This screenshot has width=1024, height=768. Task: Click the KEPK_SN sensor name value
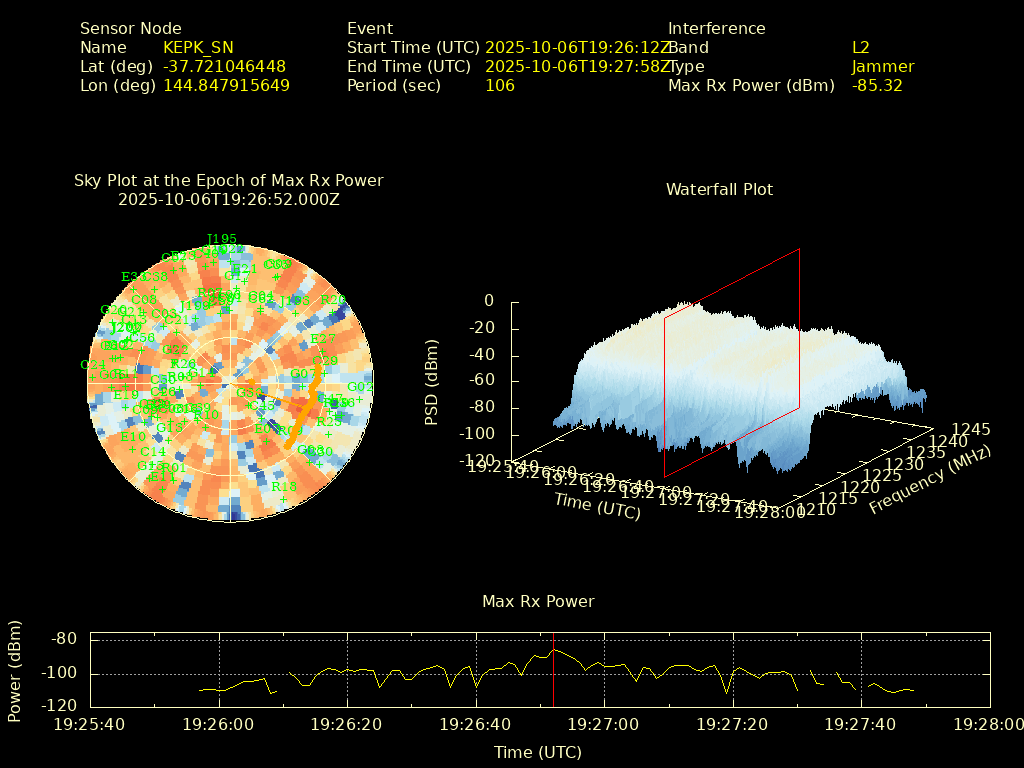[x=198, y=47]
